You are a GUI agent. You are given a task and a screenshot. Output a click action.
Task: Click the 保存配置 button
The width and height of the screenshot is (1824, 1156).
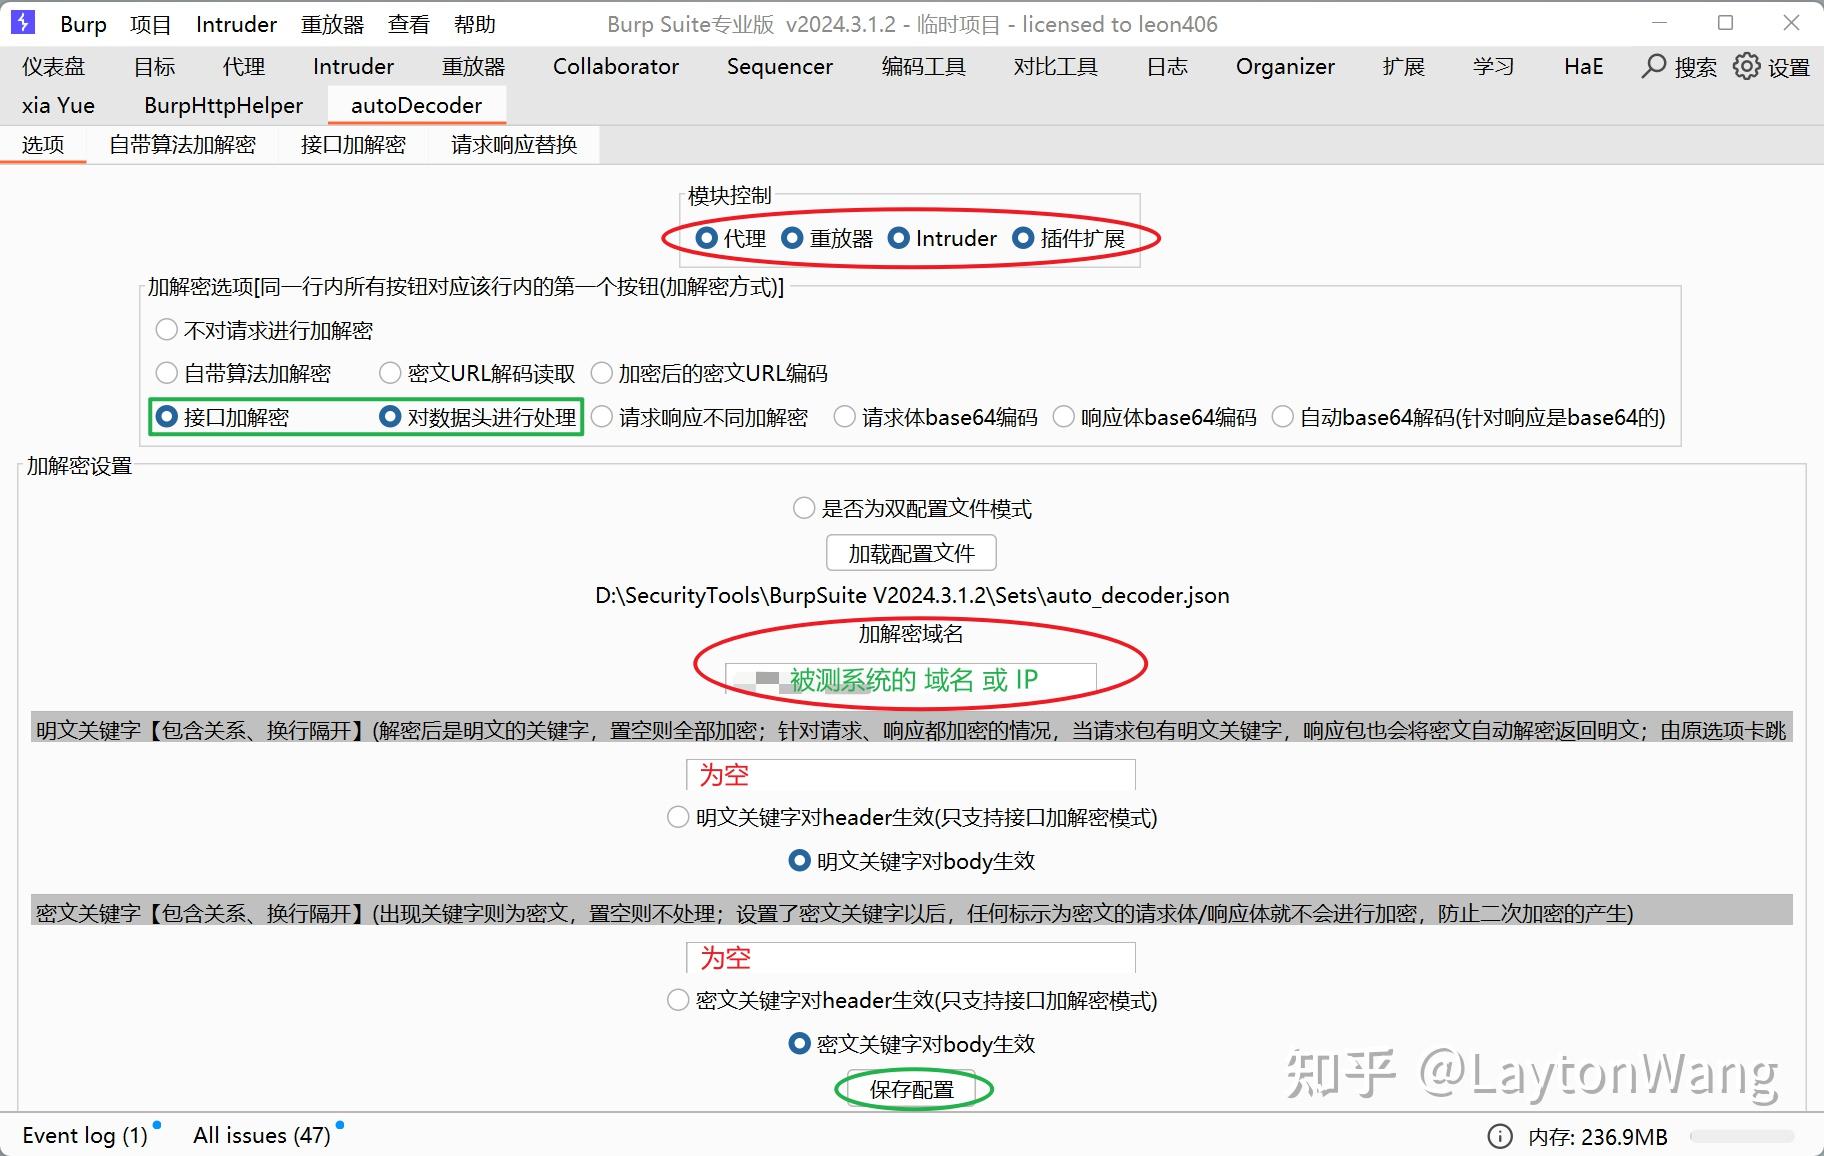point(912,1089)
